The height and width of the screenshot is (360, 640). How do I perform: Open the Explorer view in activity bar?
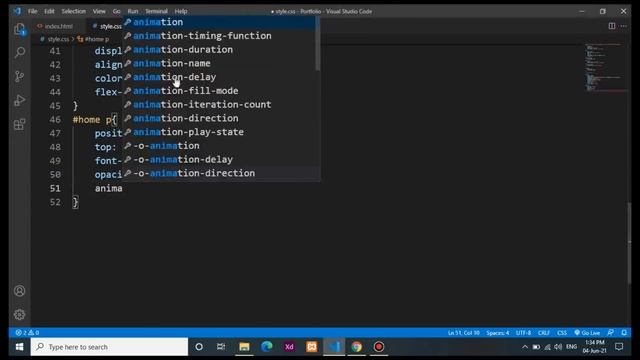20,29
